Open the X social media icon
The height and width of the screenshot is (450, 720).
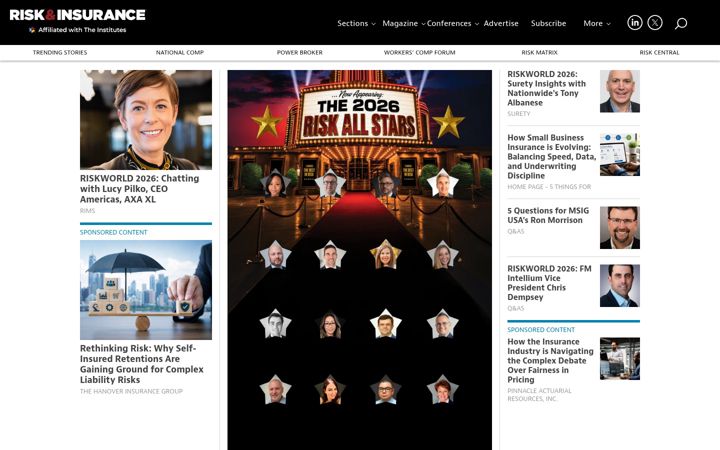655,22
